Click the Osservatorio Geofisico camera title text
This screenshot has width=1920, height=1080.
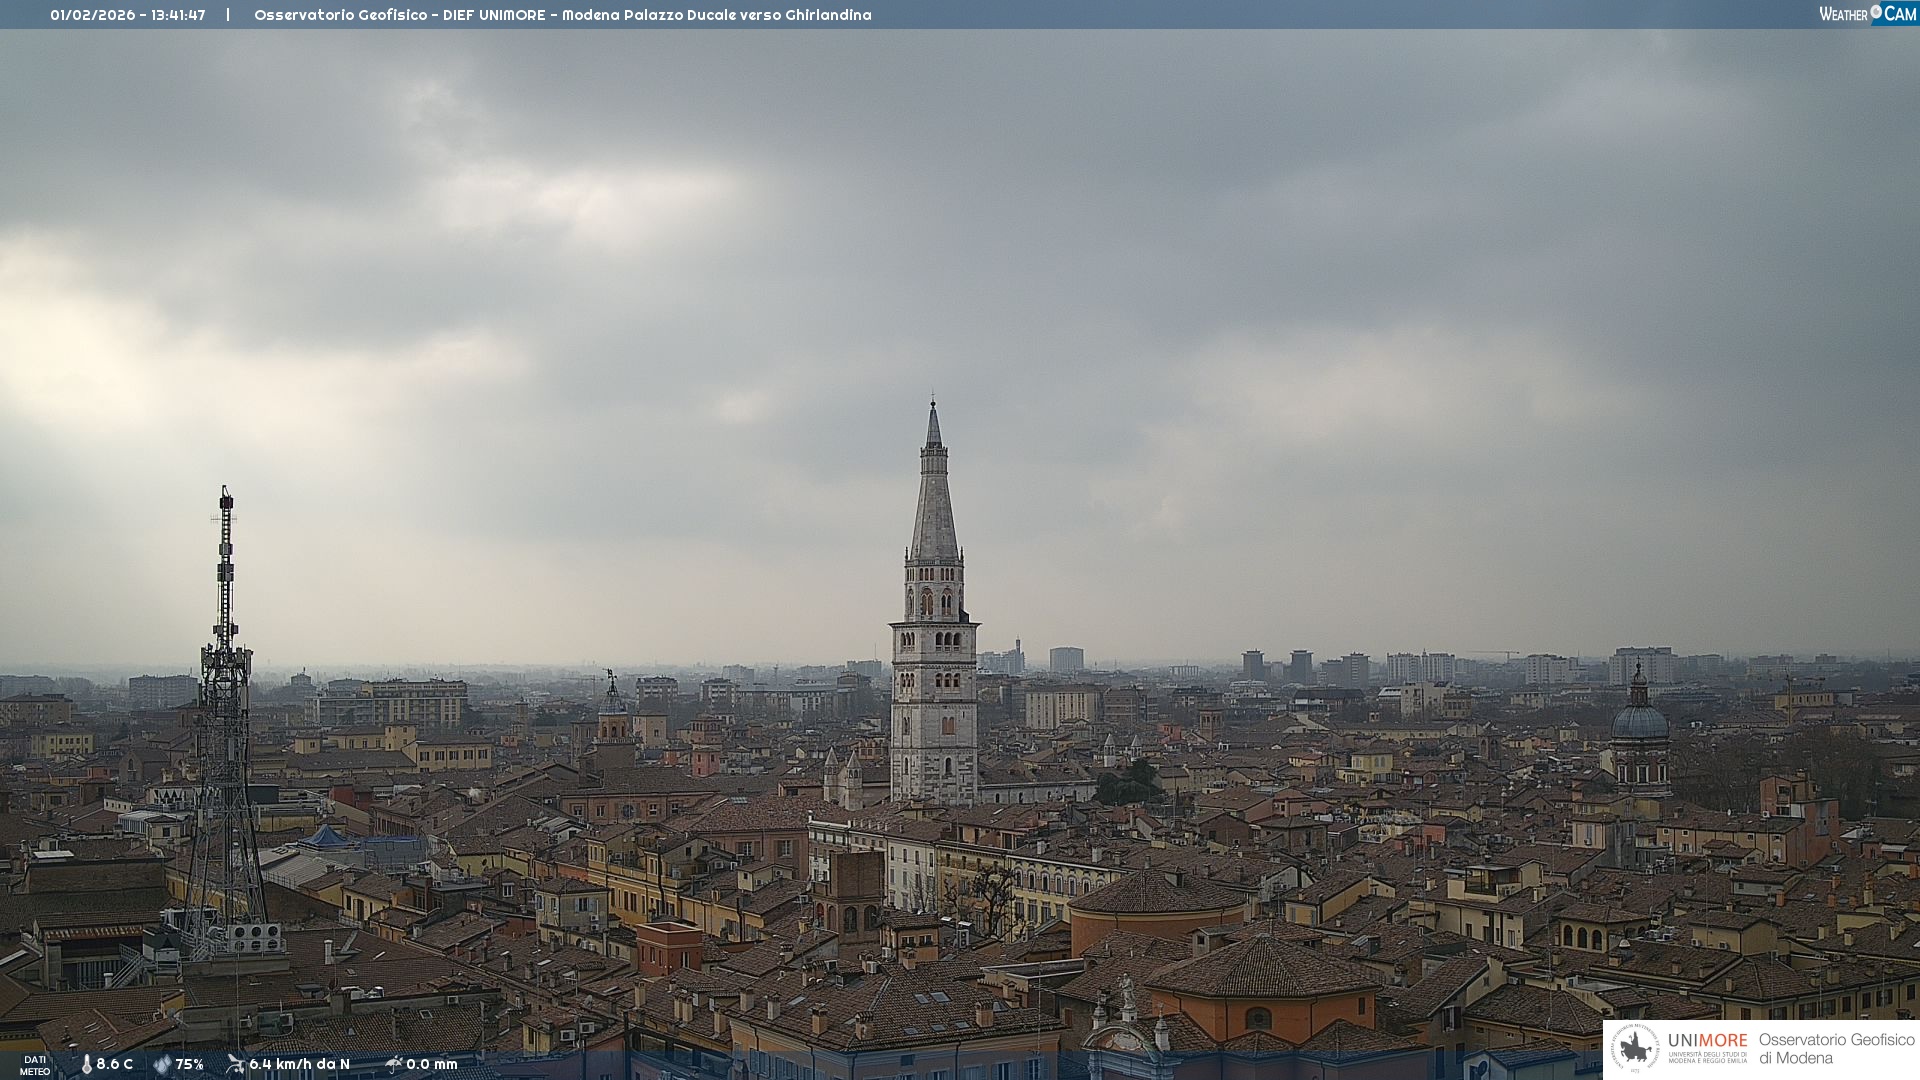pos(562,15)
